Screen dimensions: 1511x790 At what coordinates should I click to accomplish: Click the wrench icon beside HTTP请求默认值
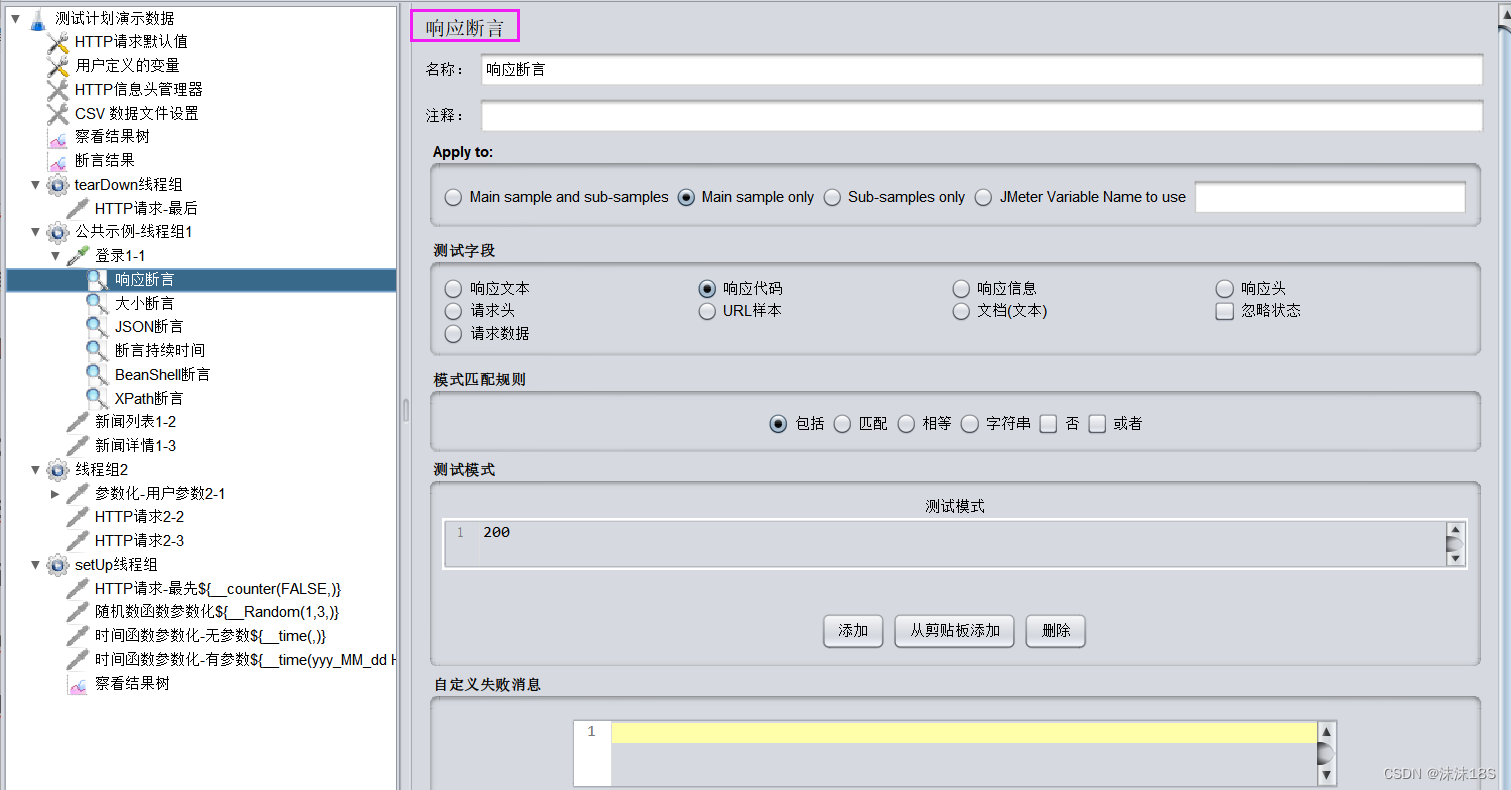(58, 42)
